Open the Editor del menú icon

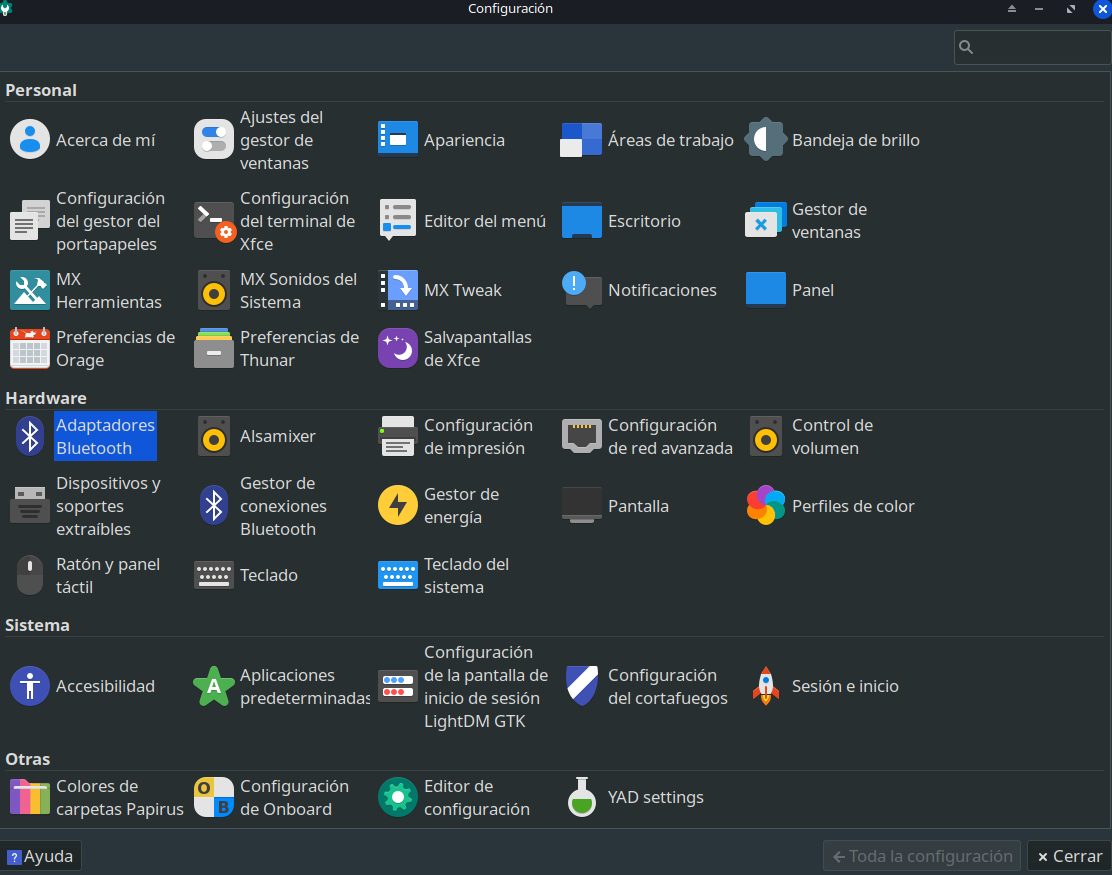398,221
